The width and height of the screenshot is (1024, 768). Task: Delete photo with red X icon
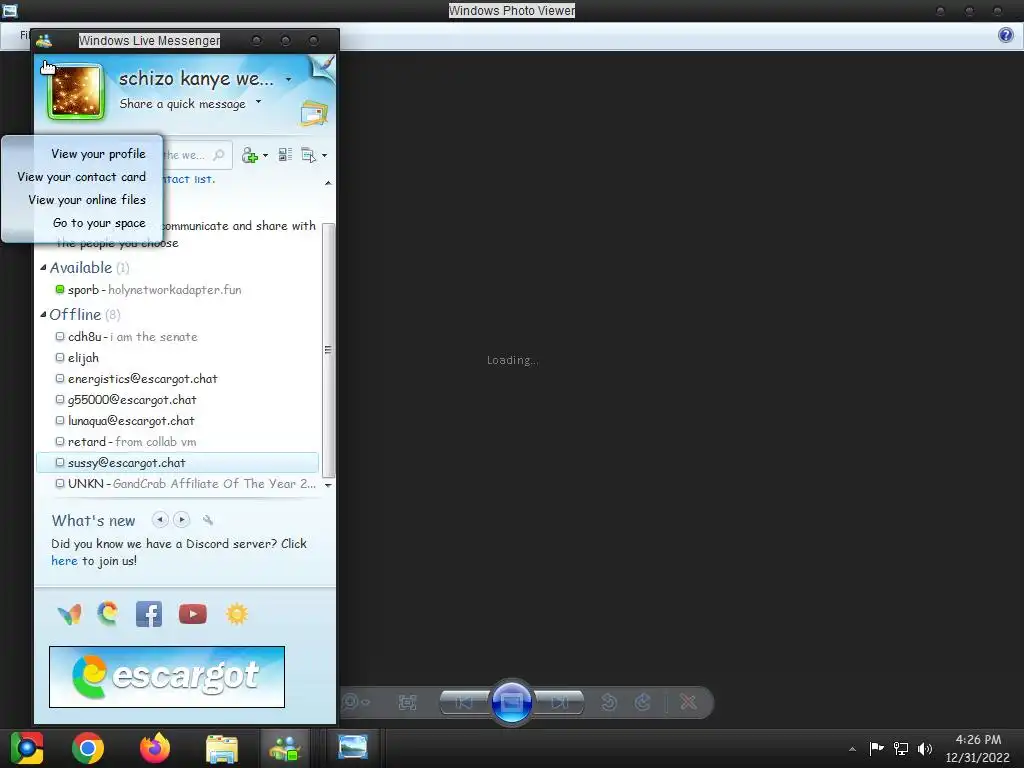point(688,703)
